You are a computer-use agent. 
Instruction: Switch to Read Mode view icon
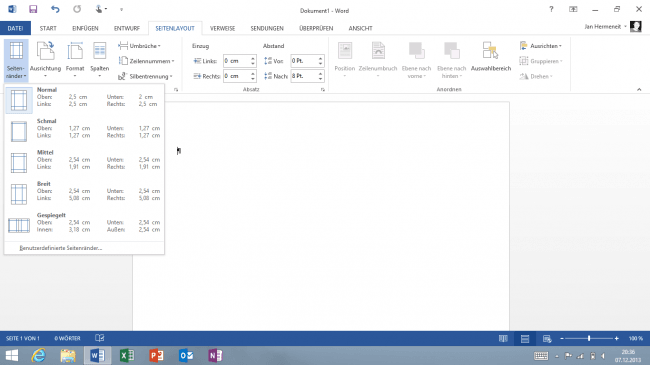(503, 338)
